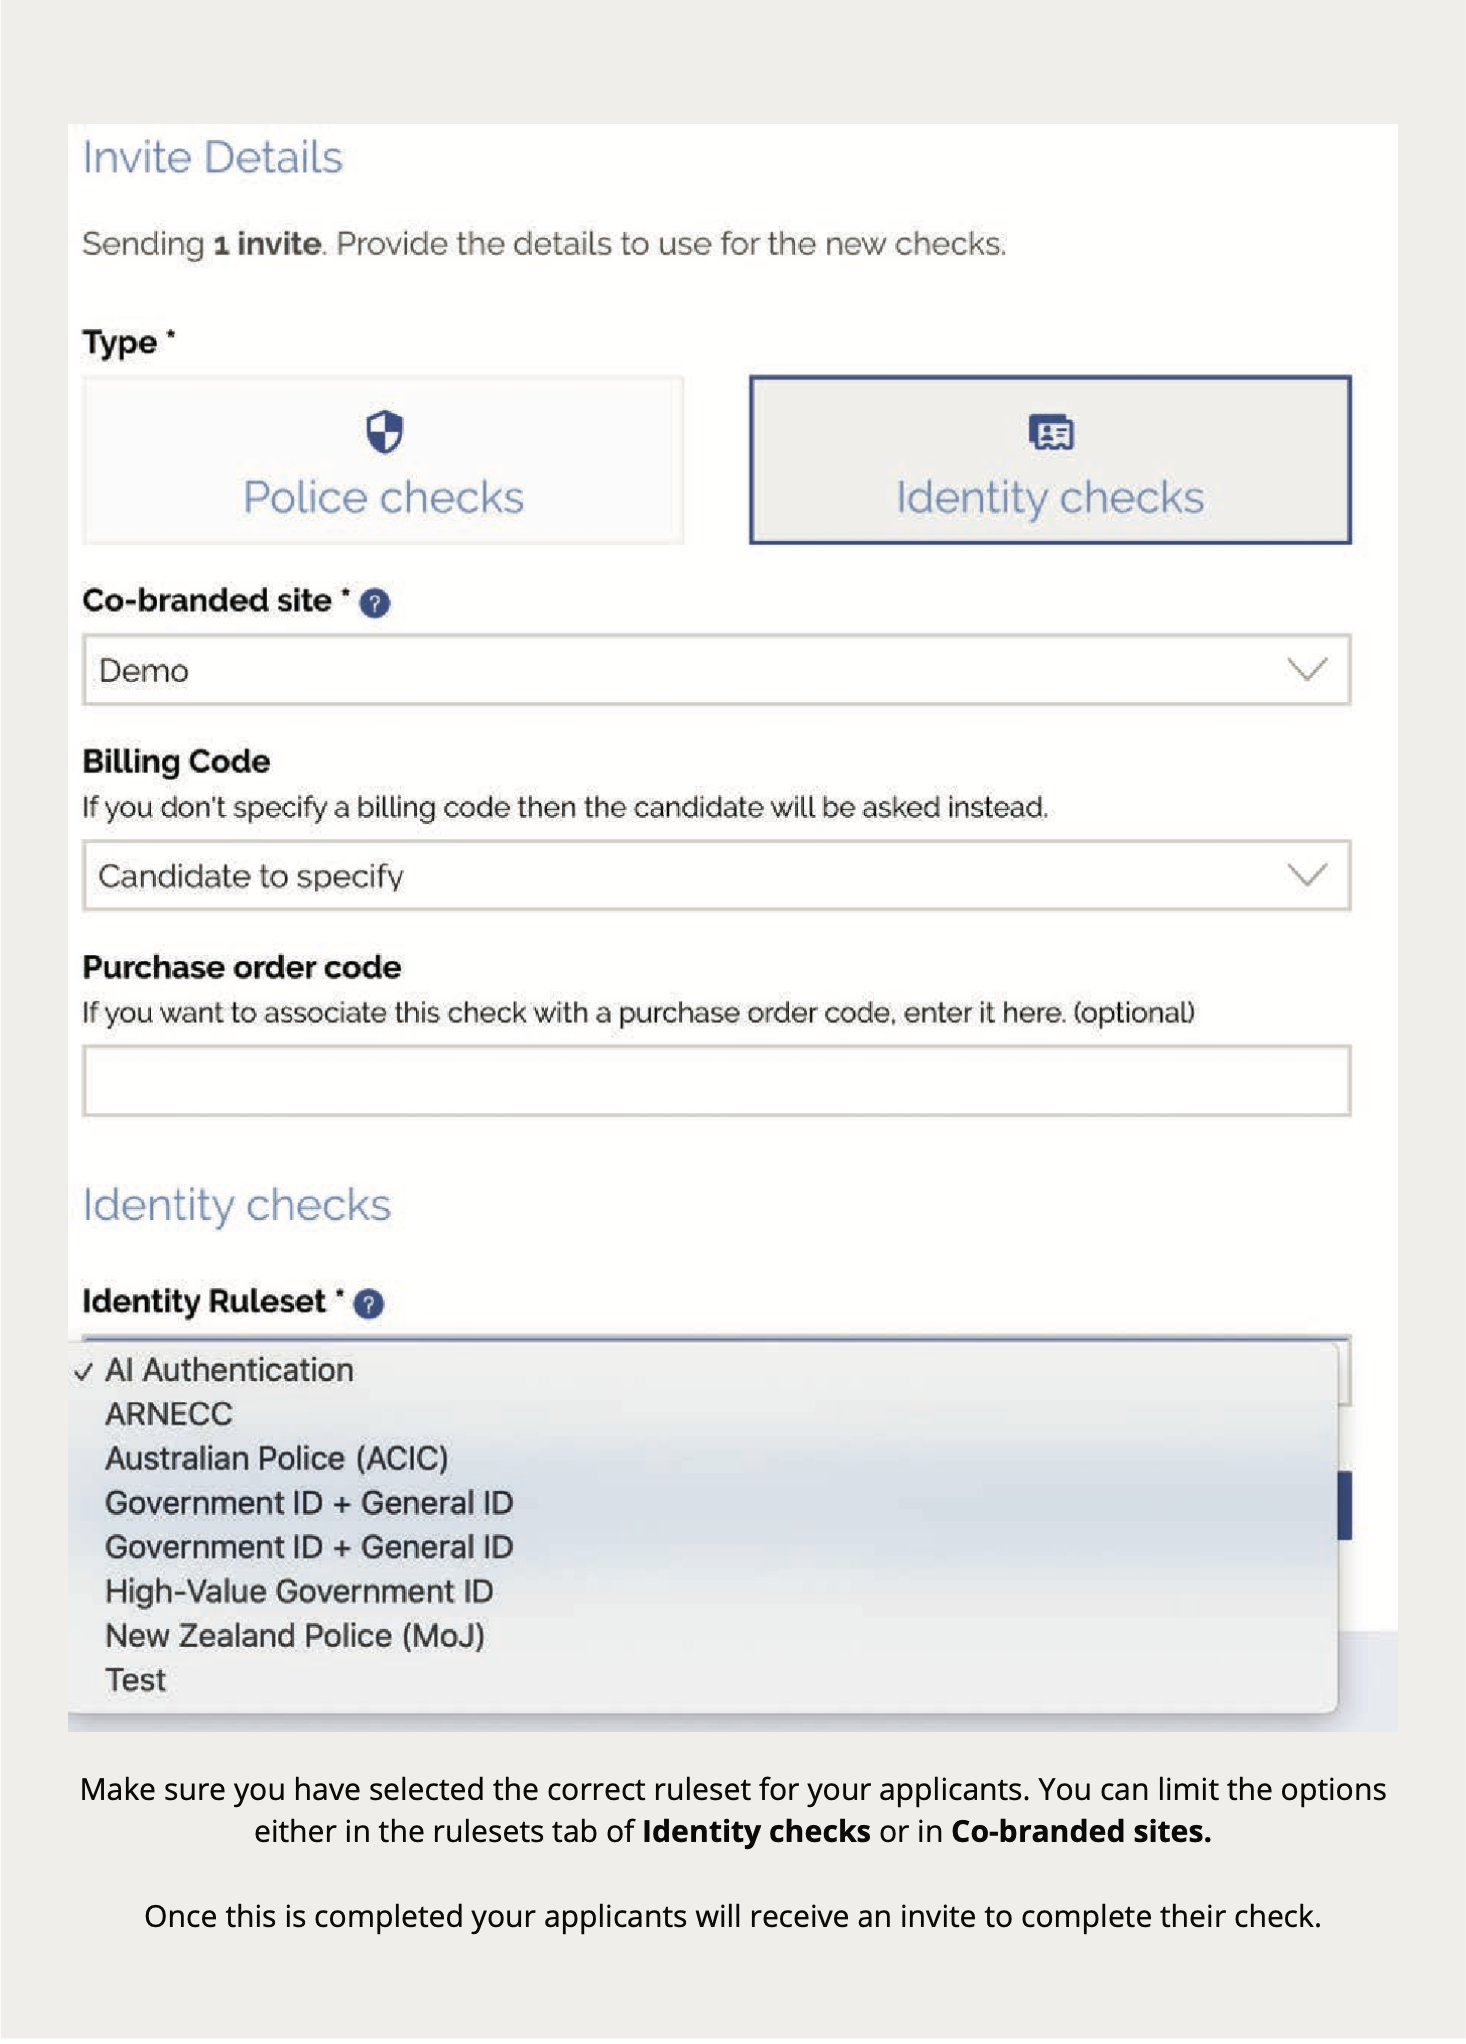Image resolution: width=1466 pixels, height=2044 pixels.
Task: Select the Test ruleset option
Action: click(136, 1680)
